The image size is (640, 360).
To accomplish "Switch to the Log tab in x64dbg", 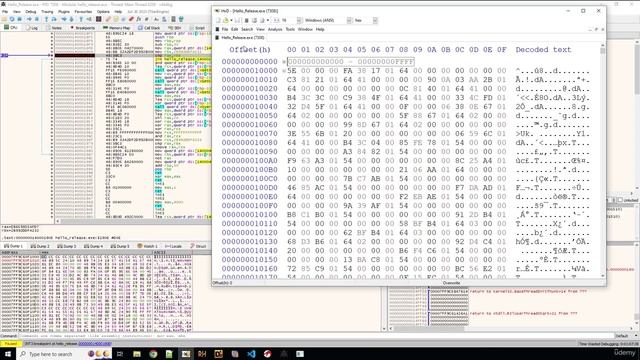I will coord(32,28).
